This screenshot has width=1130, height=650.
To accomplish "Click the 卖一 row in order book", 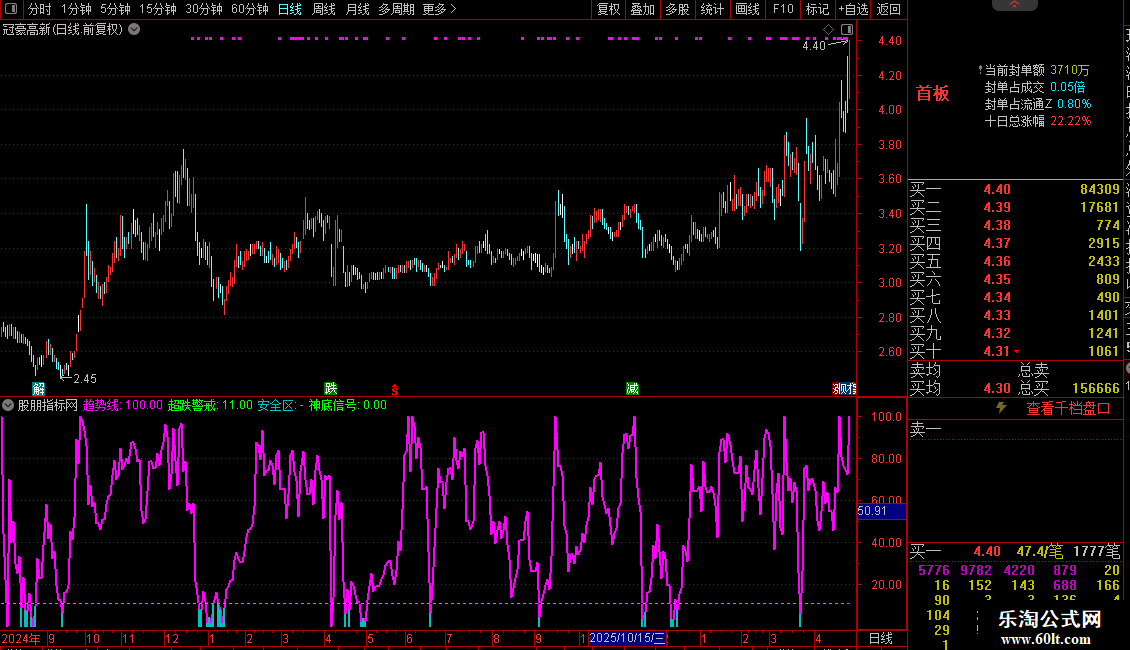I will coord(1014,430).
